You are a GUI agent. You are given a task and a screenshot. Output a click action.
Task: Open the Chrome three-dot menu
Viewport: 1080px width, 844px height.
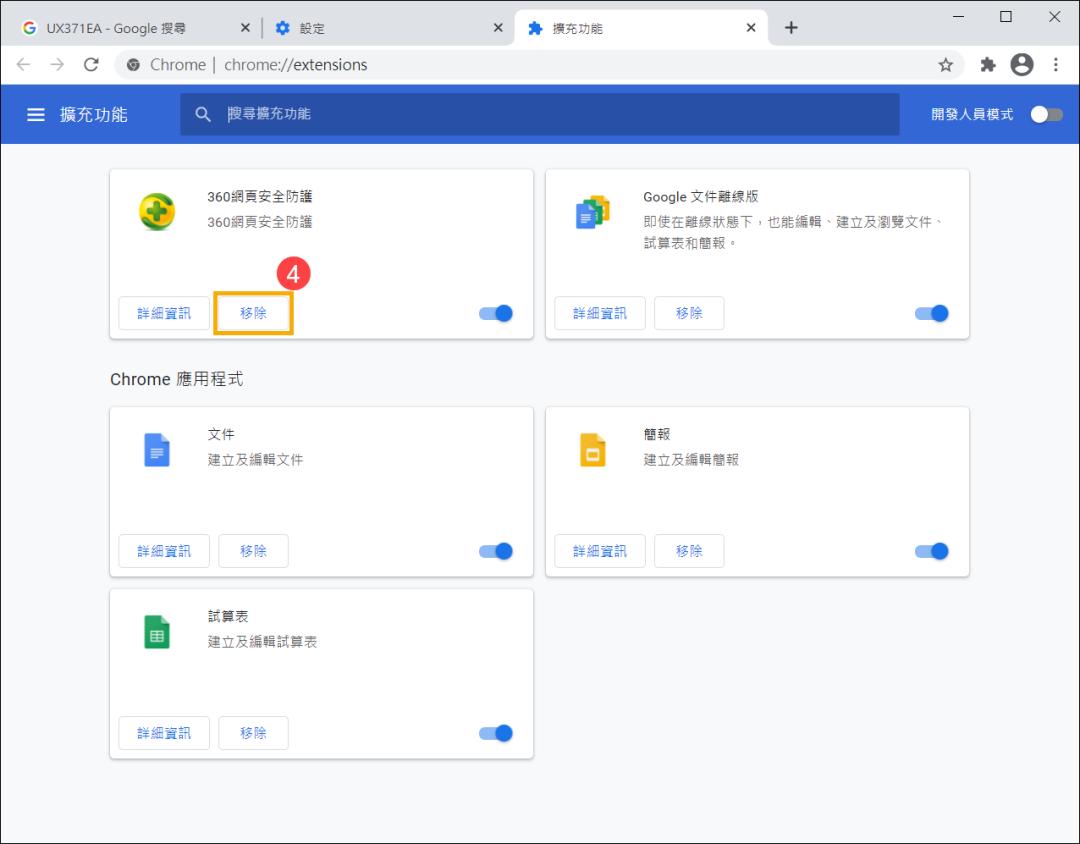(1056, 64)
